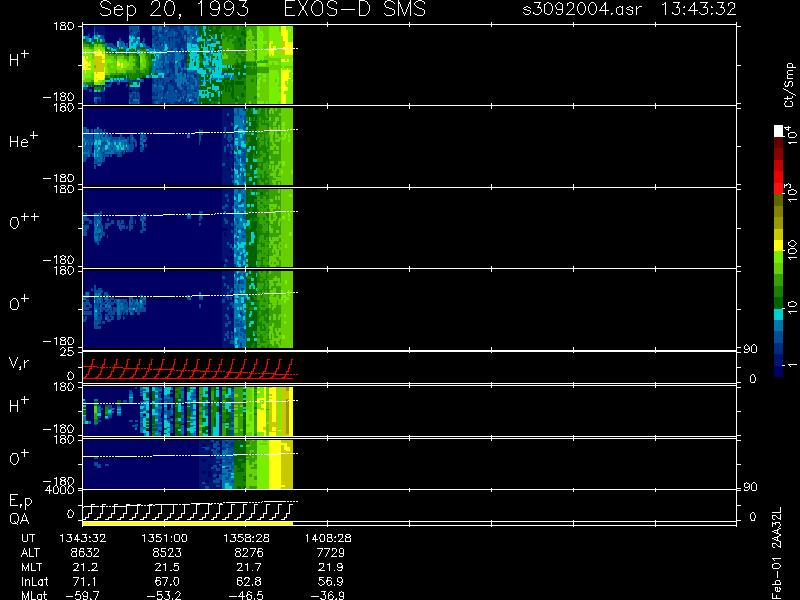Screen dimensions: 800x600
Task: Click the InLat value "62.8"
Action: coord(249,581)
